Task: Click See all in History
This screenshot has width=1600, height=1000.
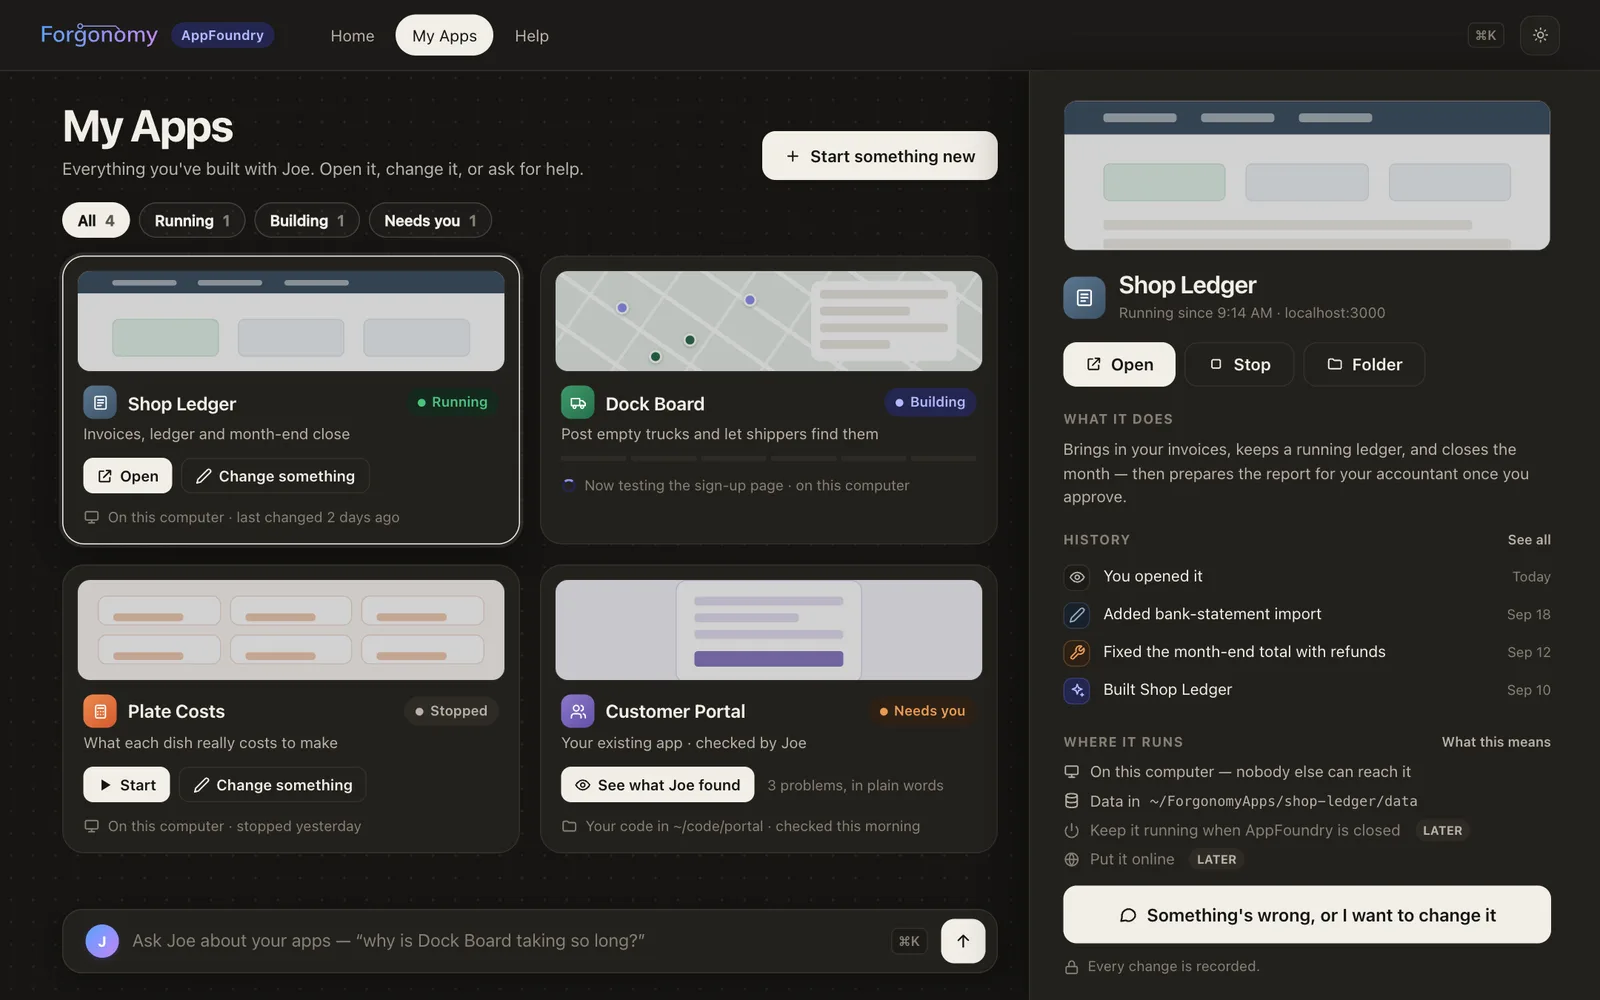Action: (1529, 540)
